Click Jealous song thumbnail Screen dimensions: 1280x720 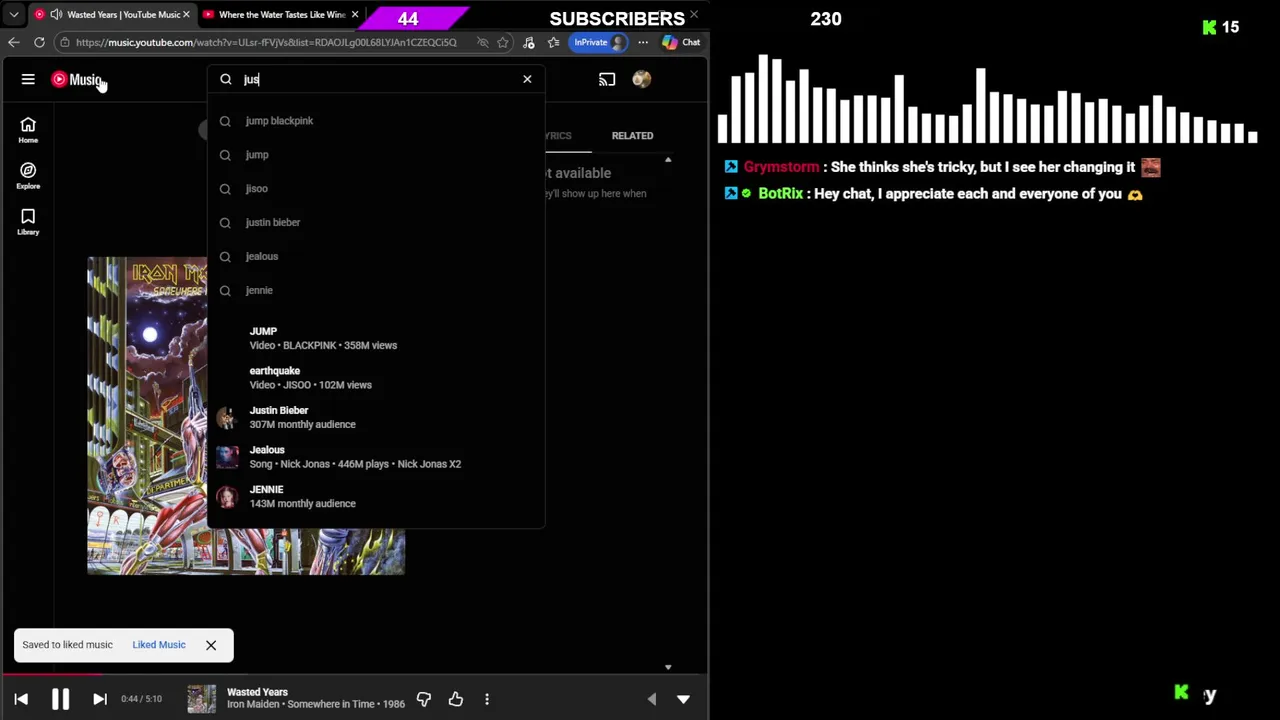(227, 457)
